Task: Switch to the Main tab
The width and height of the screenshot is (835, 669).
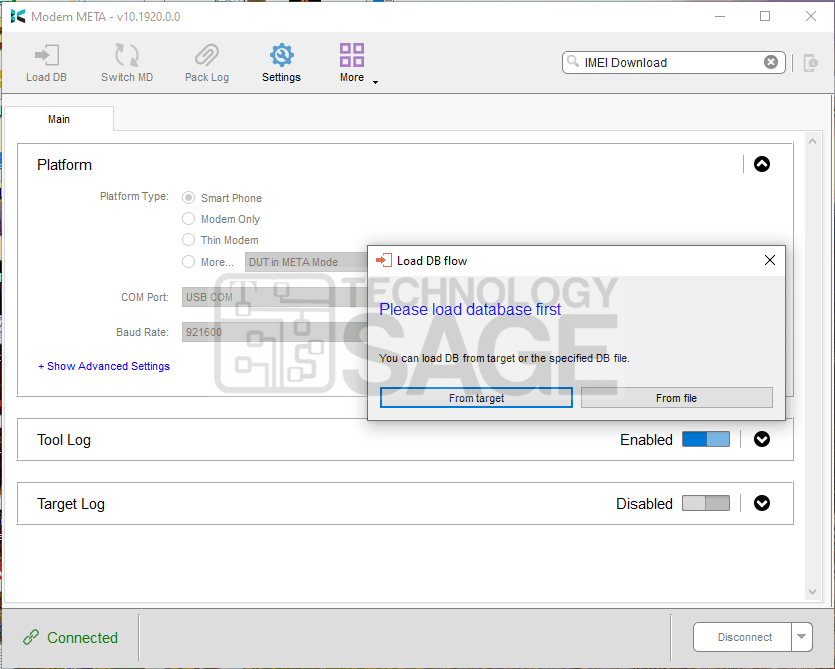Action: [x=59, y=119]
